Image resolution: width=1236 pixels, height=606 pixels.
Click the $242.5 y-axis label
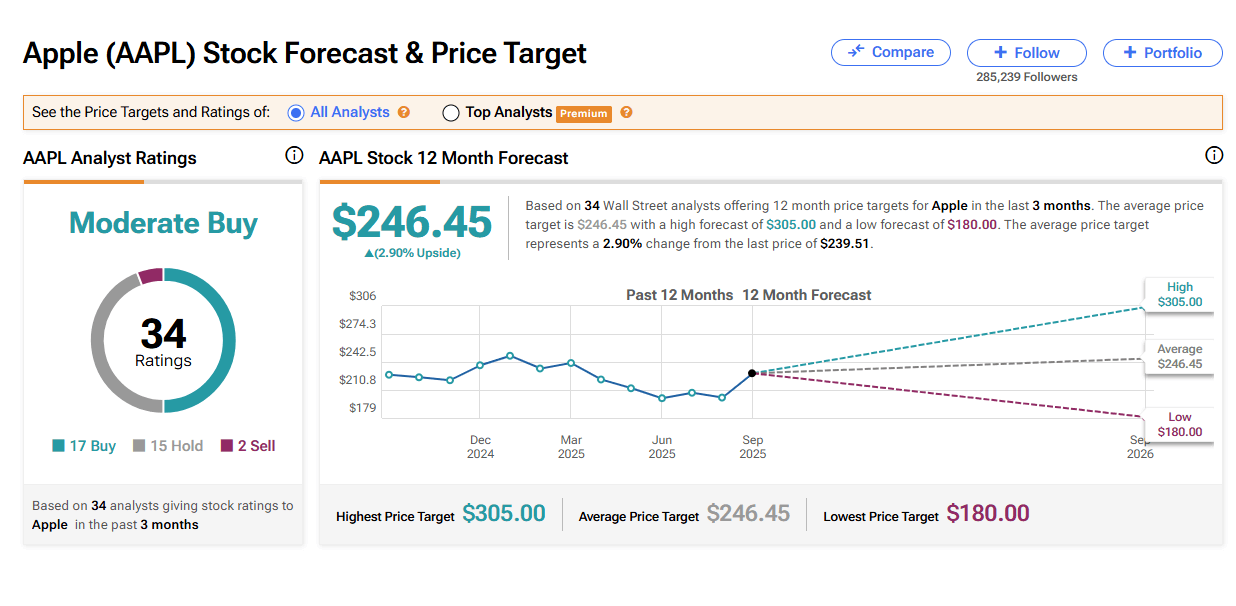click(x=358, y=352)
